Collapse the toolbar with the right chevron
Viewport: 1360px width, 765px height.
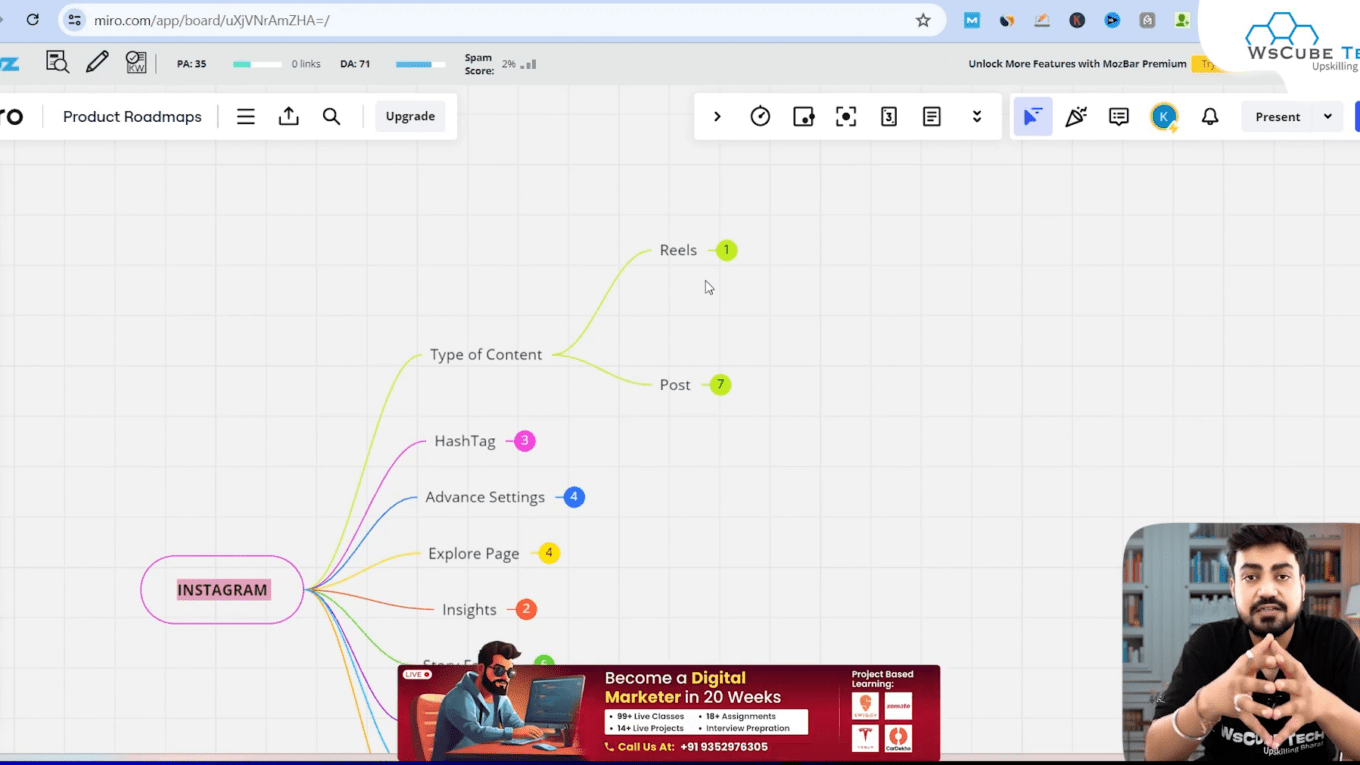click(x=717, y=117)
